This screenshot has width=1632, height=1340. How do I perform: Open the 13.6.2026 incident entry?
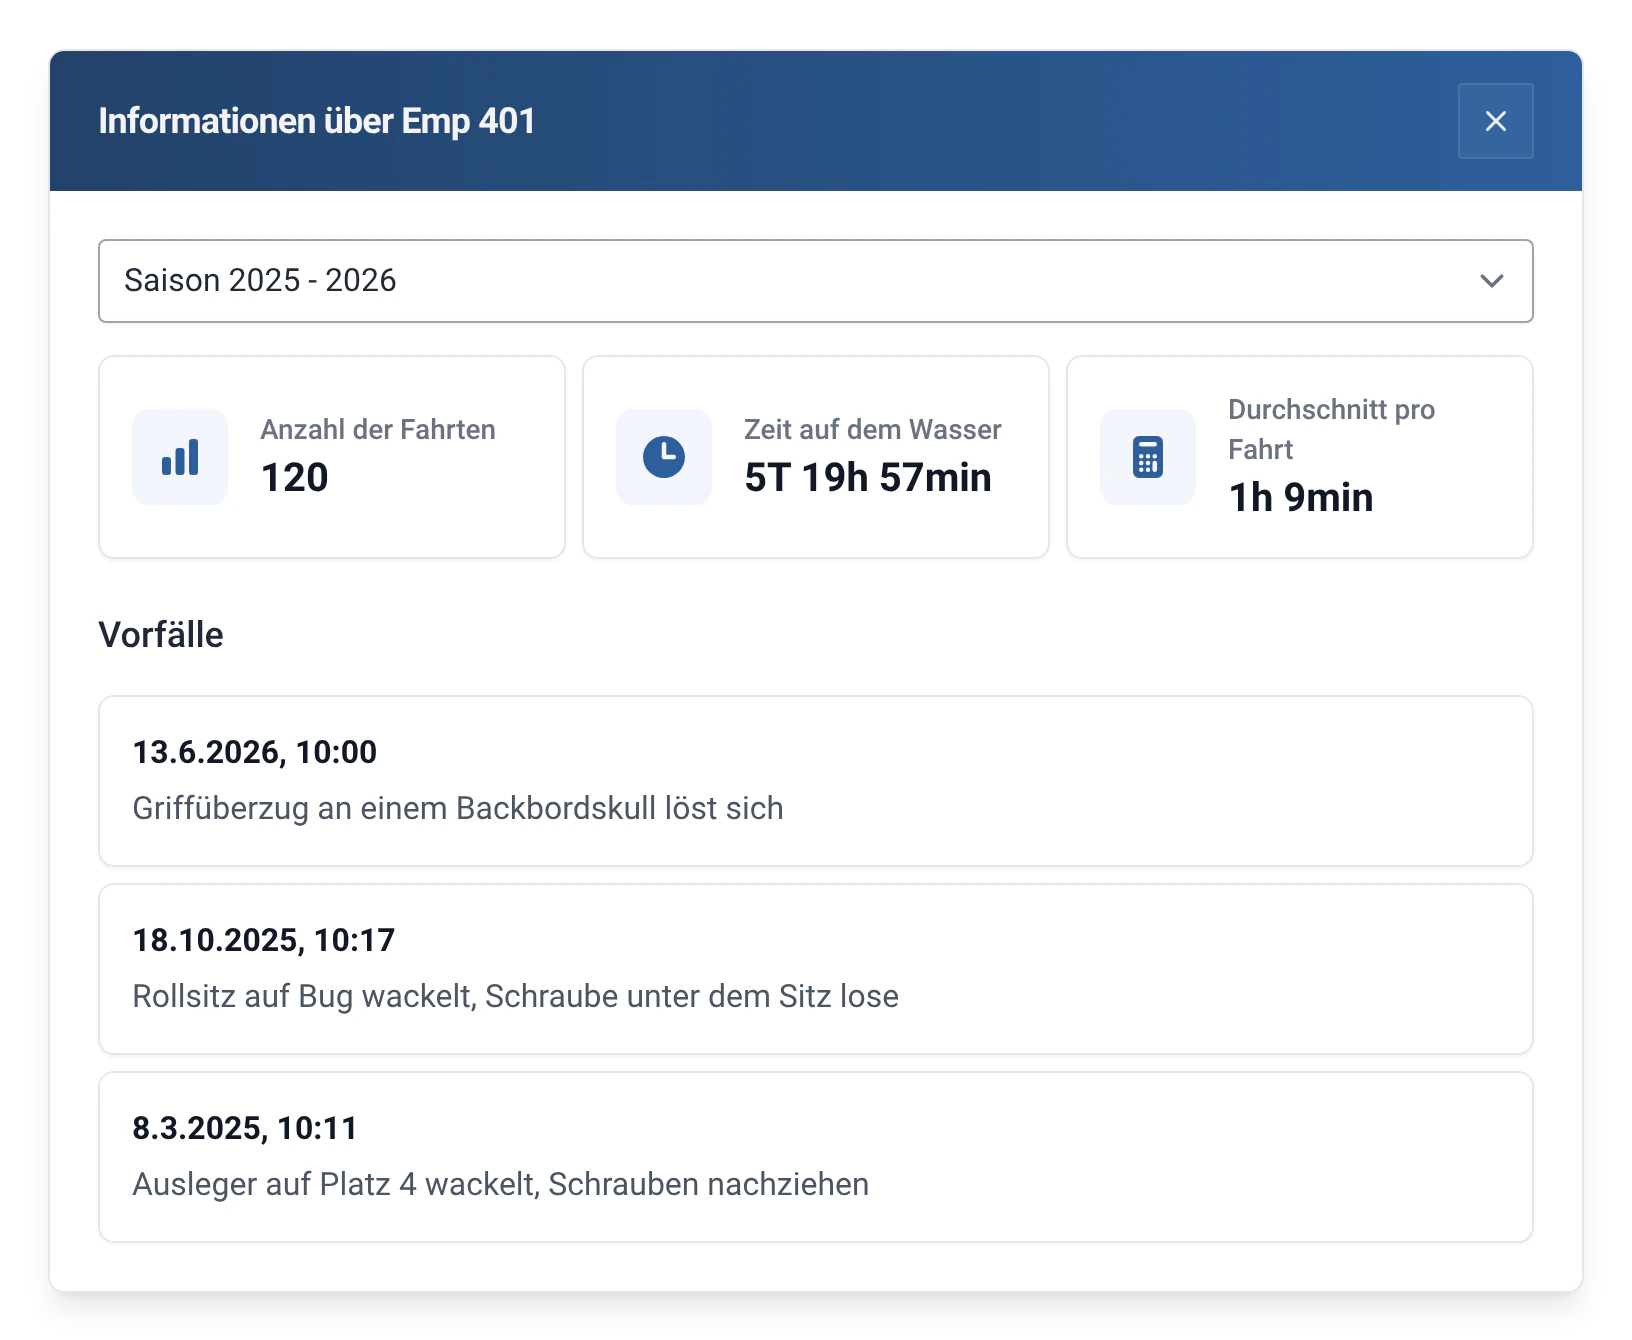coord(815,781)
